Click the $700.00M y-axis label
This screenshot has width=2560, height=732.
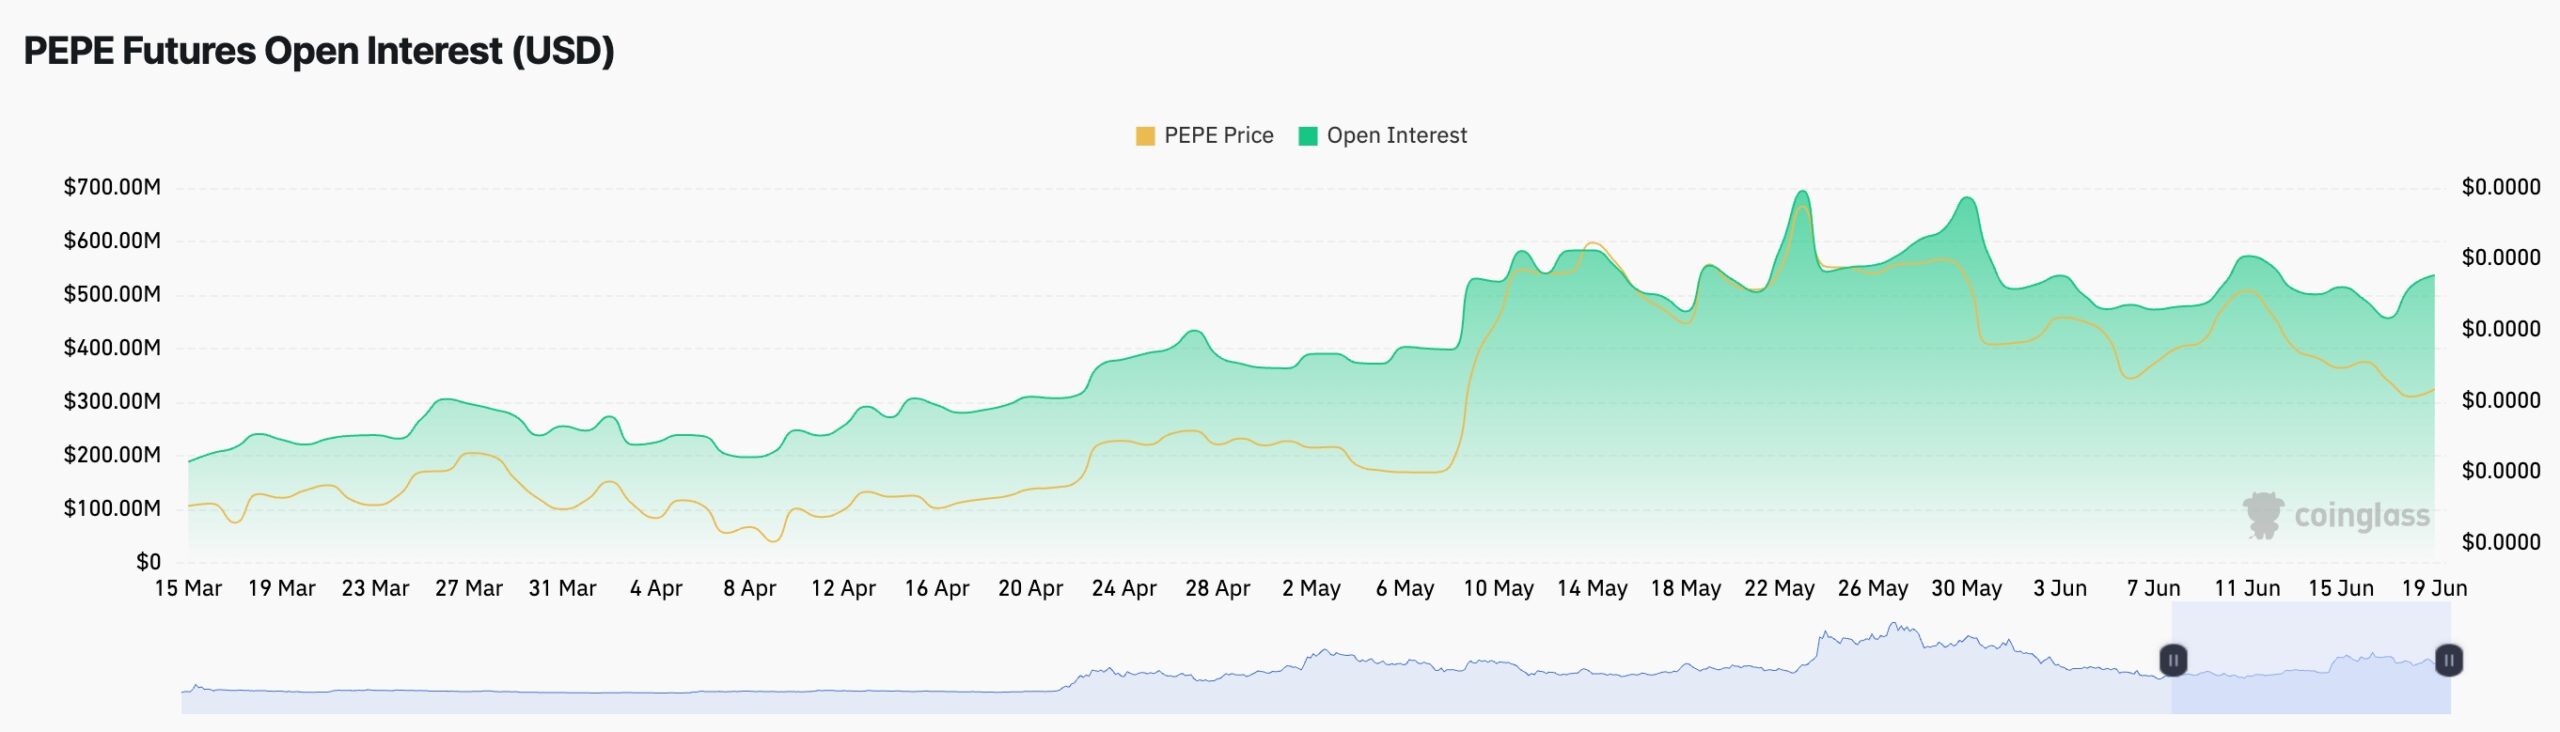[112, 187]
